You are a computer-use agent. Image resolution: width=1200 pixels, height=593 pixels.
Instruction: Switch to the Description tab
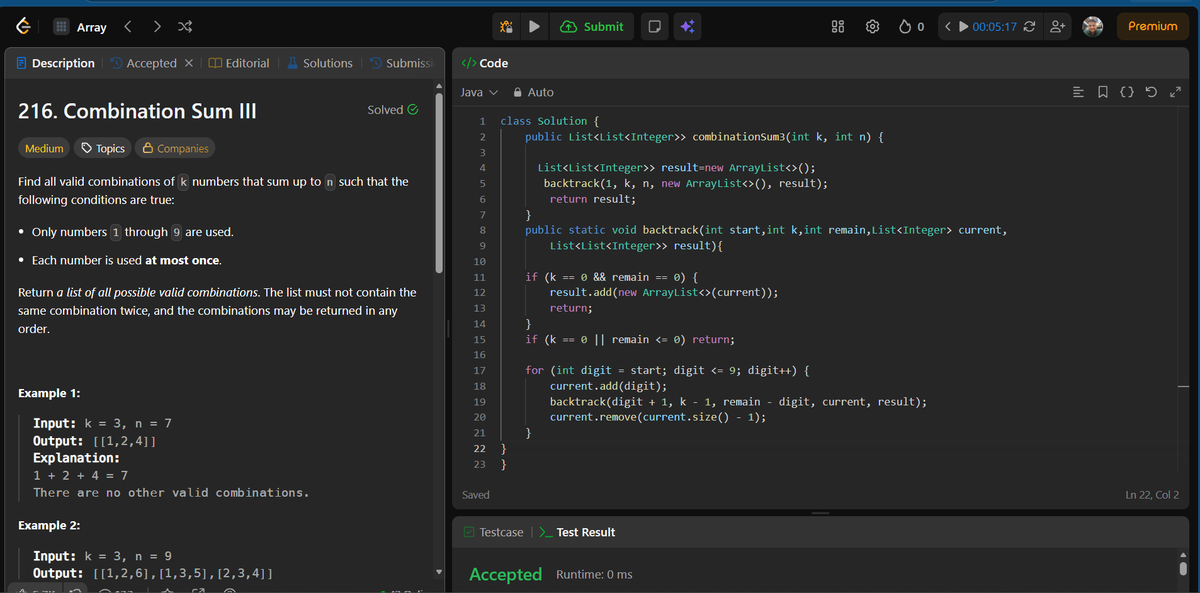[x=55, y=63]
